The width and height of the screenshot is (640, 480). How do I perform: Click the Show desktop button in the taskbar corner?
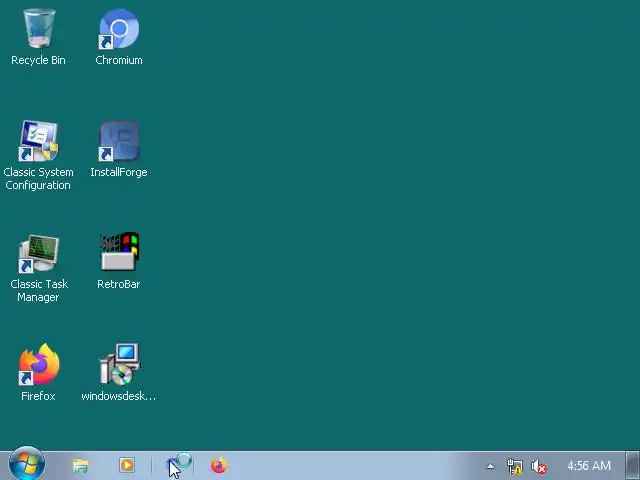pyautogui.click(x=633, y=465)
